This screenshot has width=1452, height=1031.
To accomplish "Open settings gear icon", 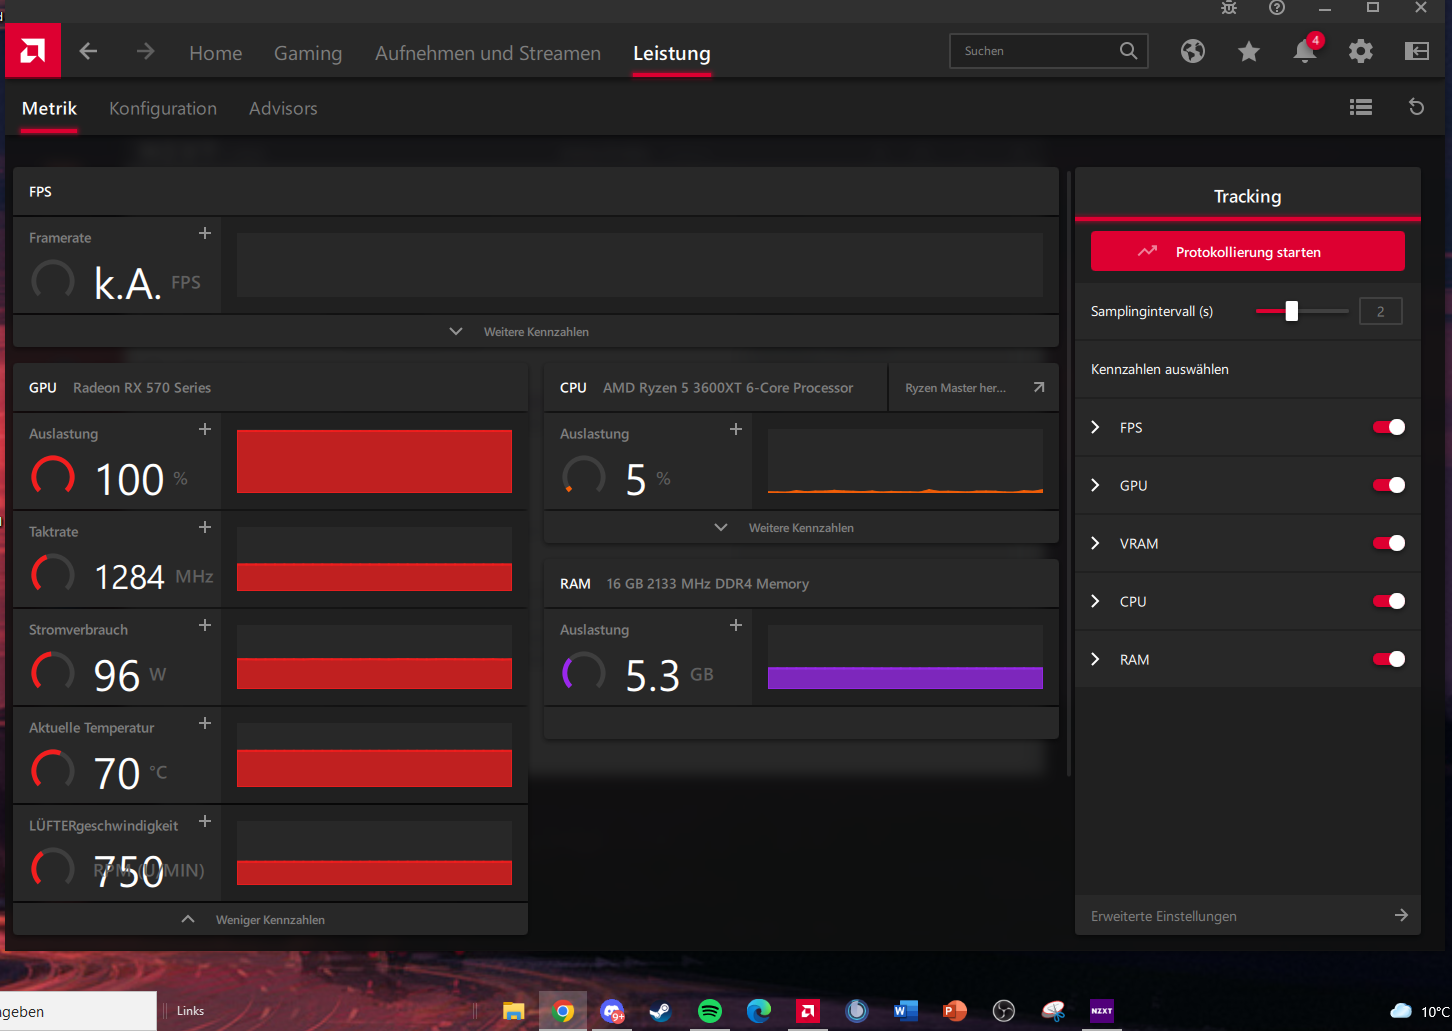I will coord(1361,51).
